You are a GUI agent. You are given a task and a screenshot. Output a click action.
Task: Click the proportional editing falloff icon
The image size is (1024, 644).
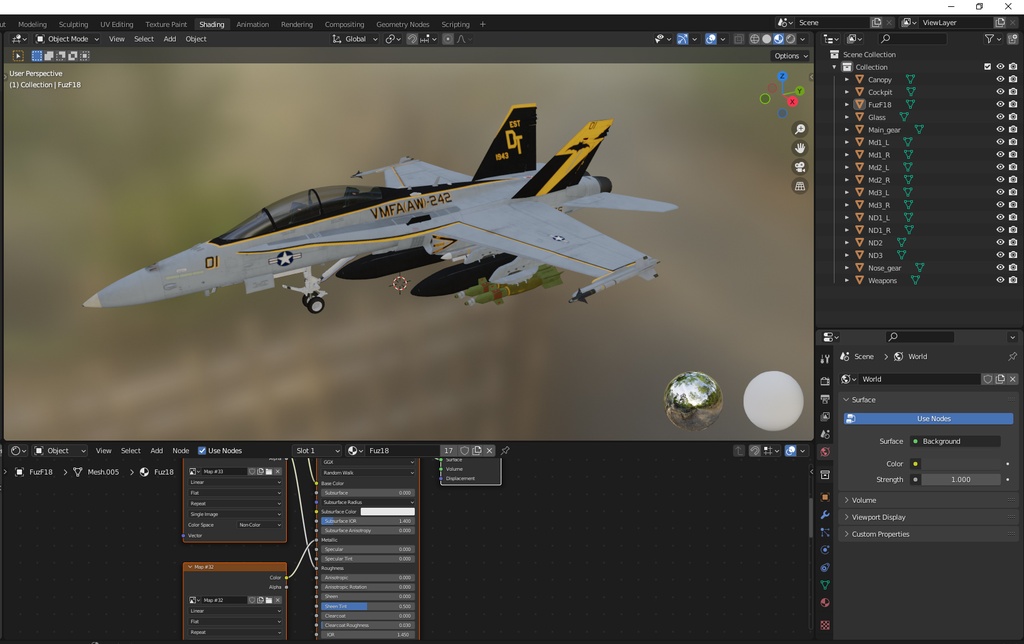462,39
